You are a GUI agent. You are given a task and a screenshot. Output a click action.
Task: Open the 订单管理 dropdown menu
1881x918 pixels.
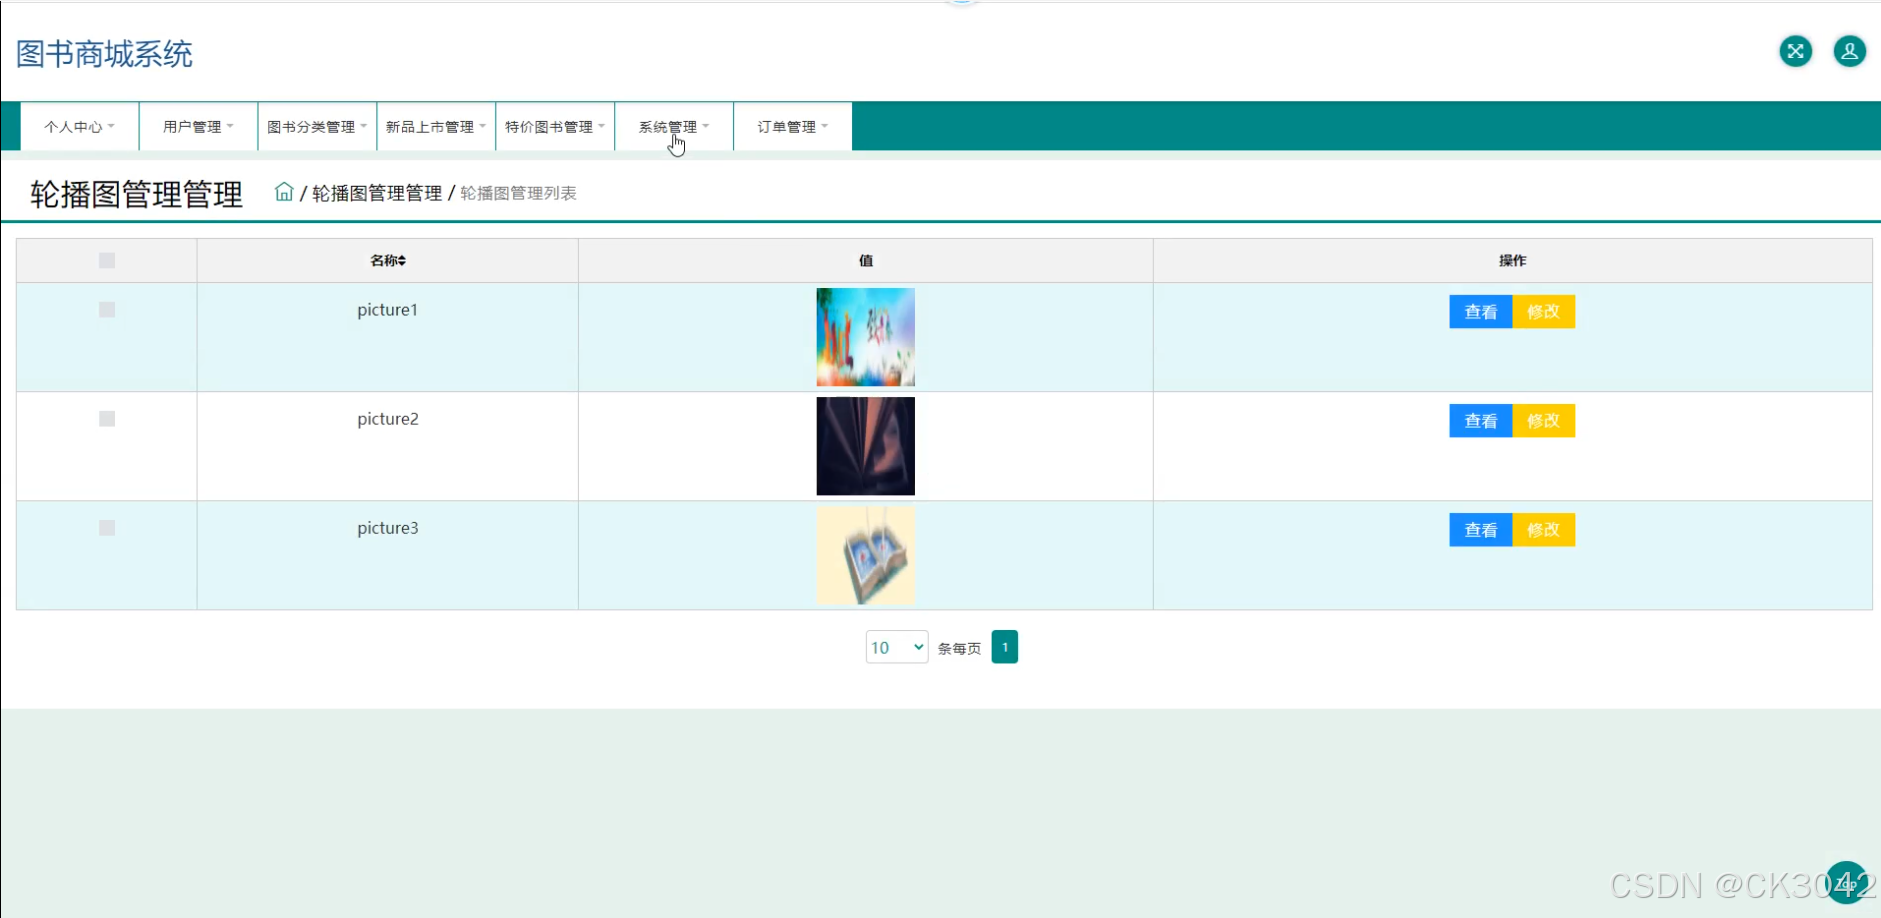793,127
